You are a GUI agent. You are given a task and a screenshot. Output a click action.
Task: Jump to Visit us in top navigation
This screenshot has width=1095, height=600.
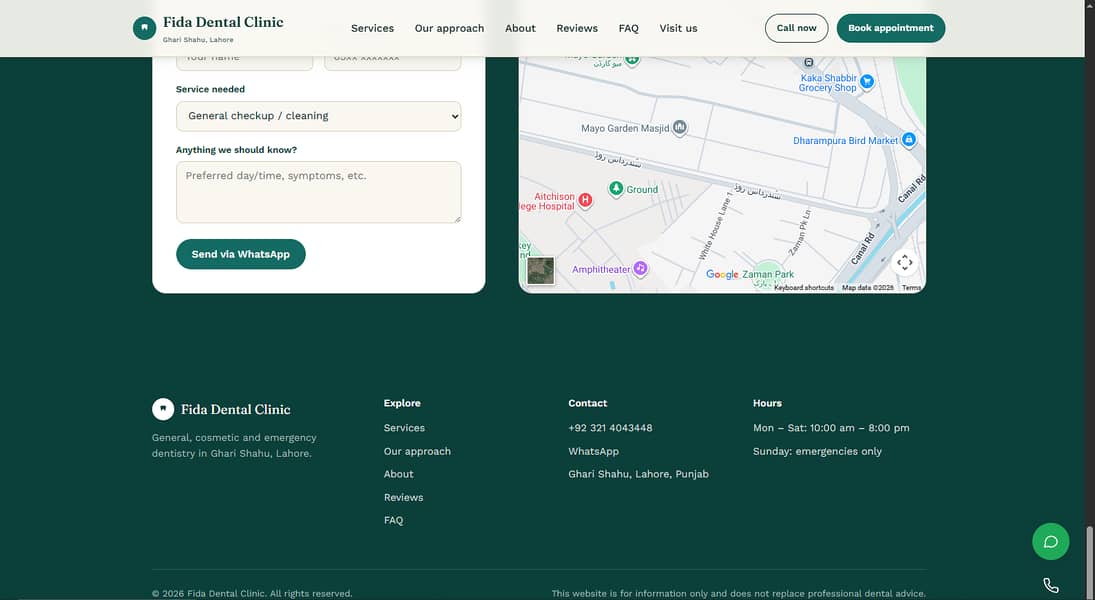pyautogui.click(x=678, y=29)
